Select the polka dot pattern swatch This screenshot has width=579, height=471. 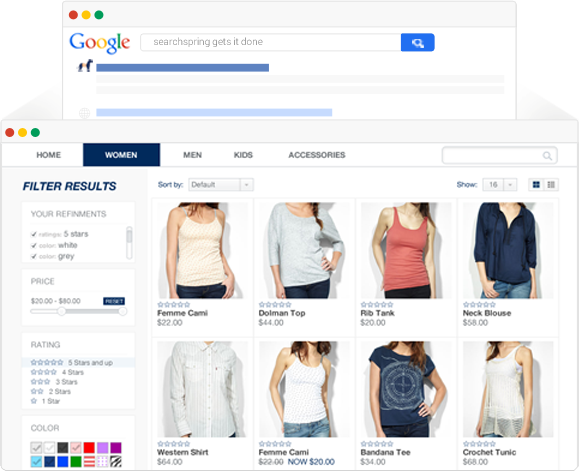click(x=103, y=461)
